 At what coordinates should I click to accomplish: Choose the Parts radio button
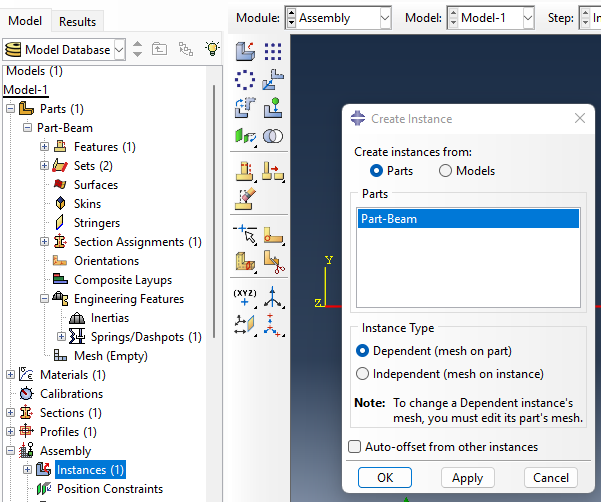pos(376,171)
